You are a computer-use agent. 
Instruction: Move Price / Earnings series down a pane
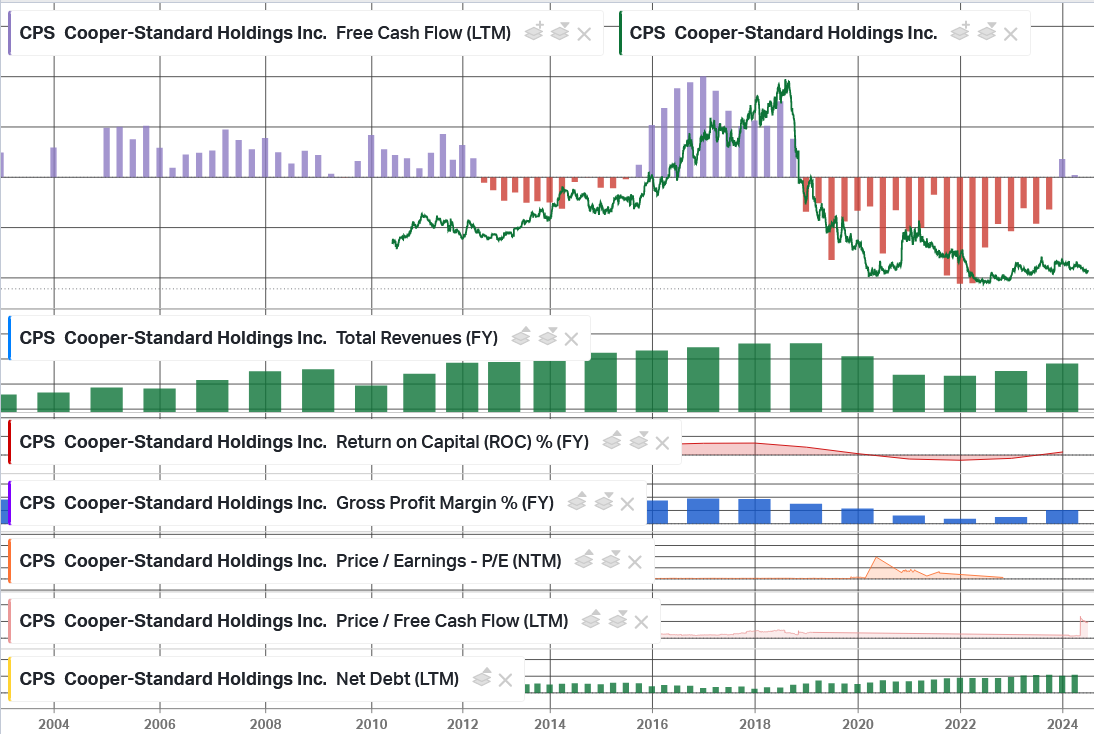click(610, 560)
